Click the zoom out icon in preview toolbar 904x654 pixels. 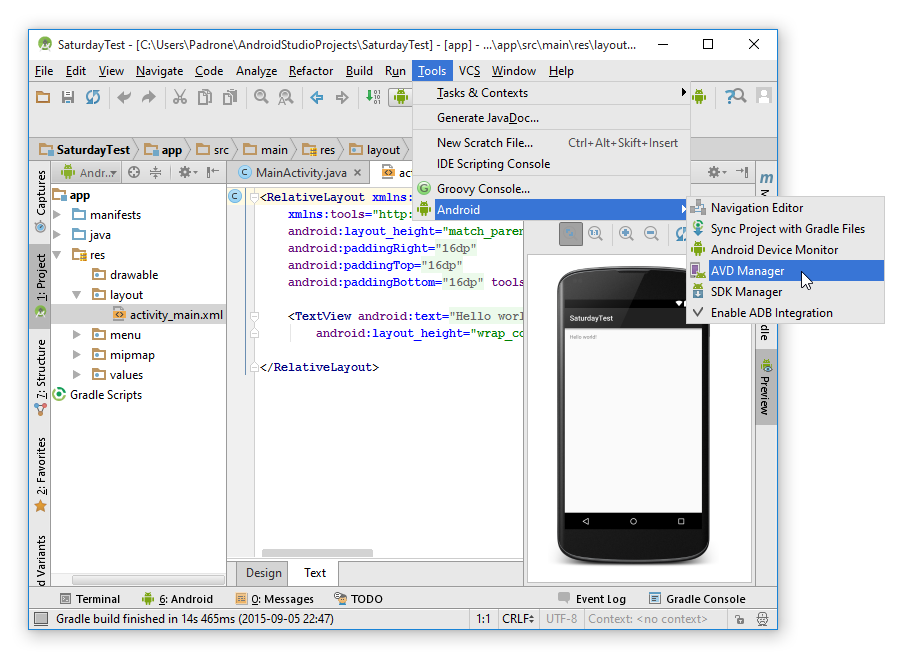(x=651, y=233)
